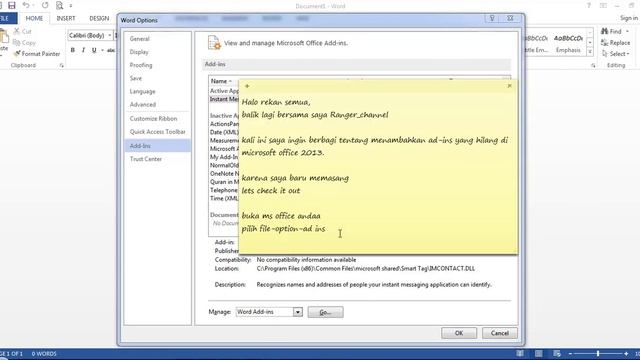Click the Copy icon in Clipboard group
Image resolution: width=640 pixels, height=360 pixels.
click(x=16, y=42)
